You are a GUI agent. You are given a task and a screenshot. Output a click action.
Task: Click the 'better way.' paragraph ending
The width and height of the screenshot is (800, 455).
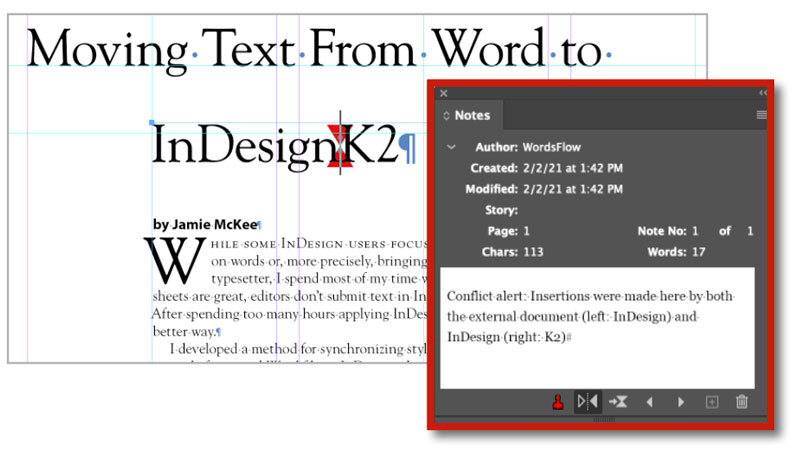tap(187, 332)
